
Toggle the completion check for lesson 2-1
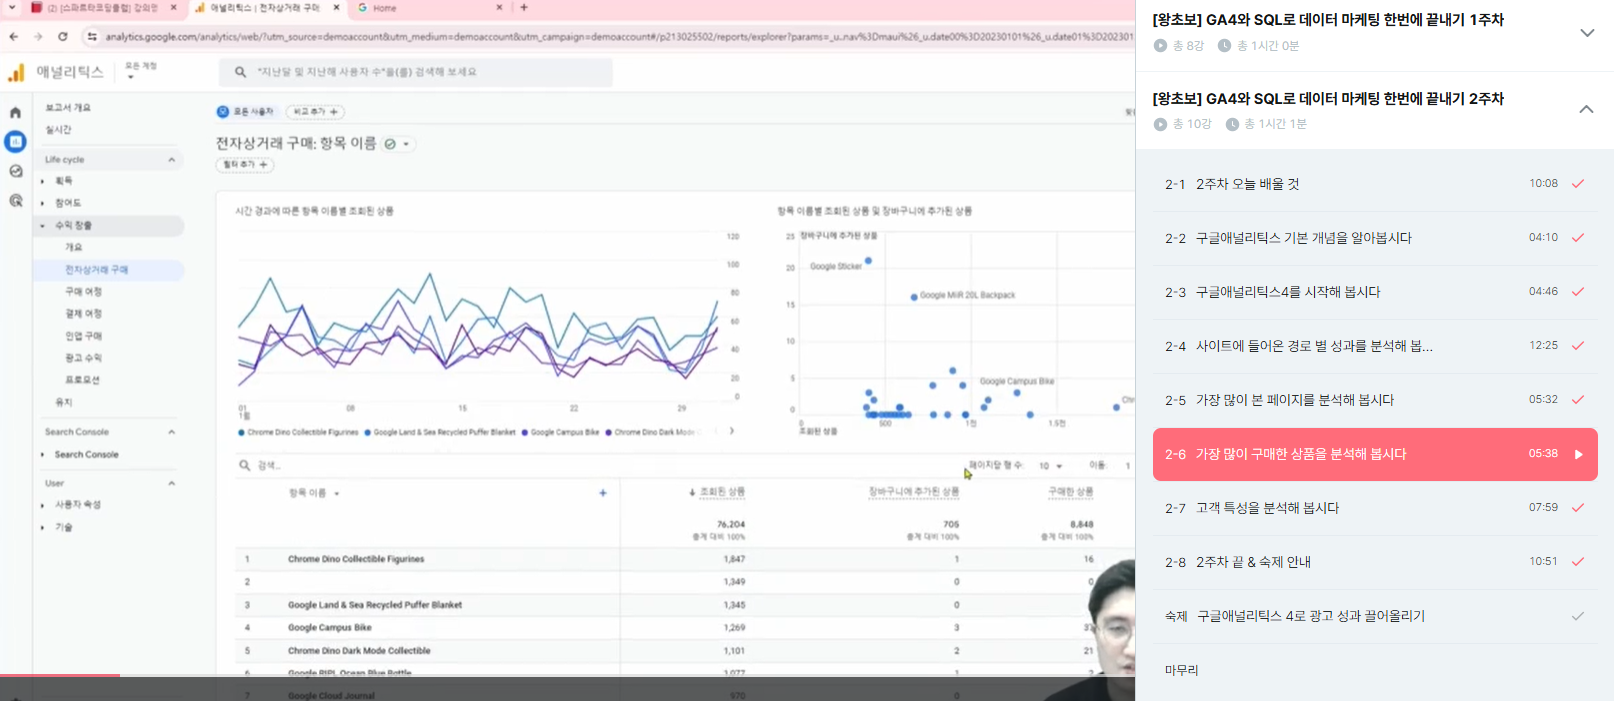click(1578, 183)
